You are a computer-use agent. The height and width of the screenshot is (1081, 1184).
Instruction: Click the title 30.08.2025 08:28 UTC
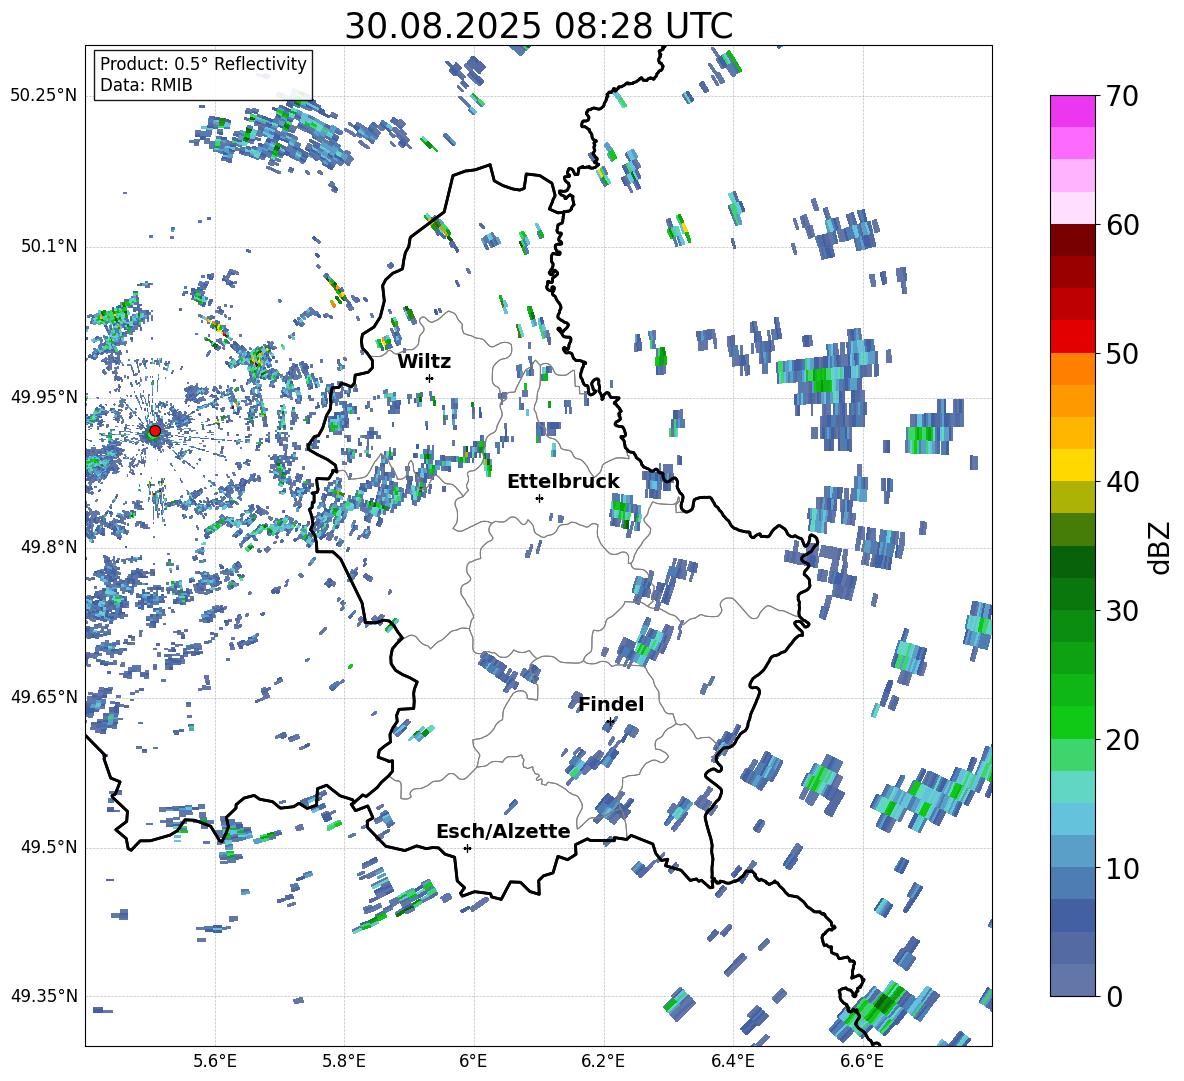pyautogui.click(x=538, y=26)
